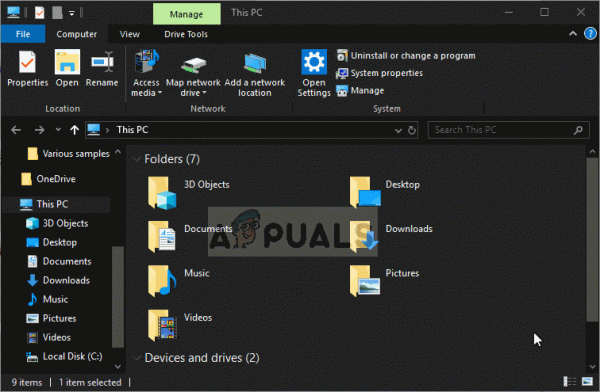Image resolution: width=600 pixels, height=392 pixels.
Task: Open the help question mark icon
Action: click(x=590, y=34)
